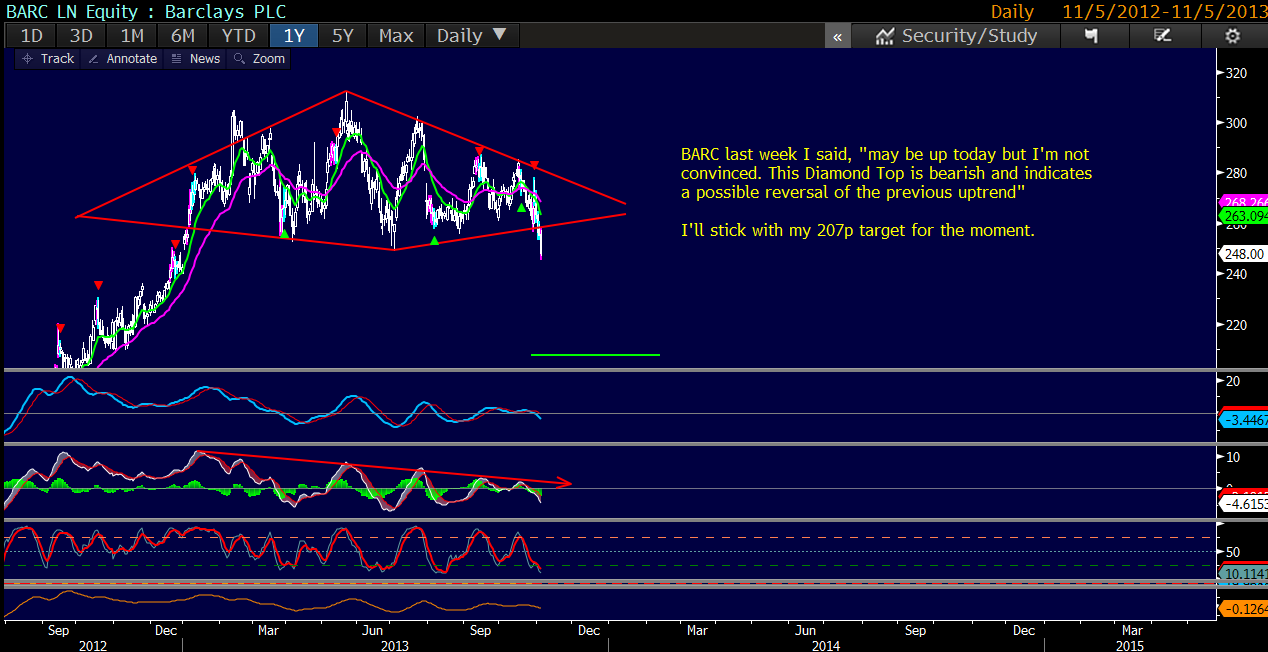Click the -0.1264 bottom indicator label
1268x652 pixels.
pyautogui.click(x=1244, y=608)
